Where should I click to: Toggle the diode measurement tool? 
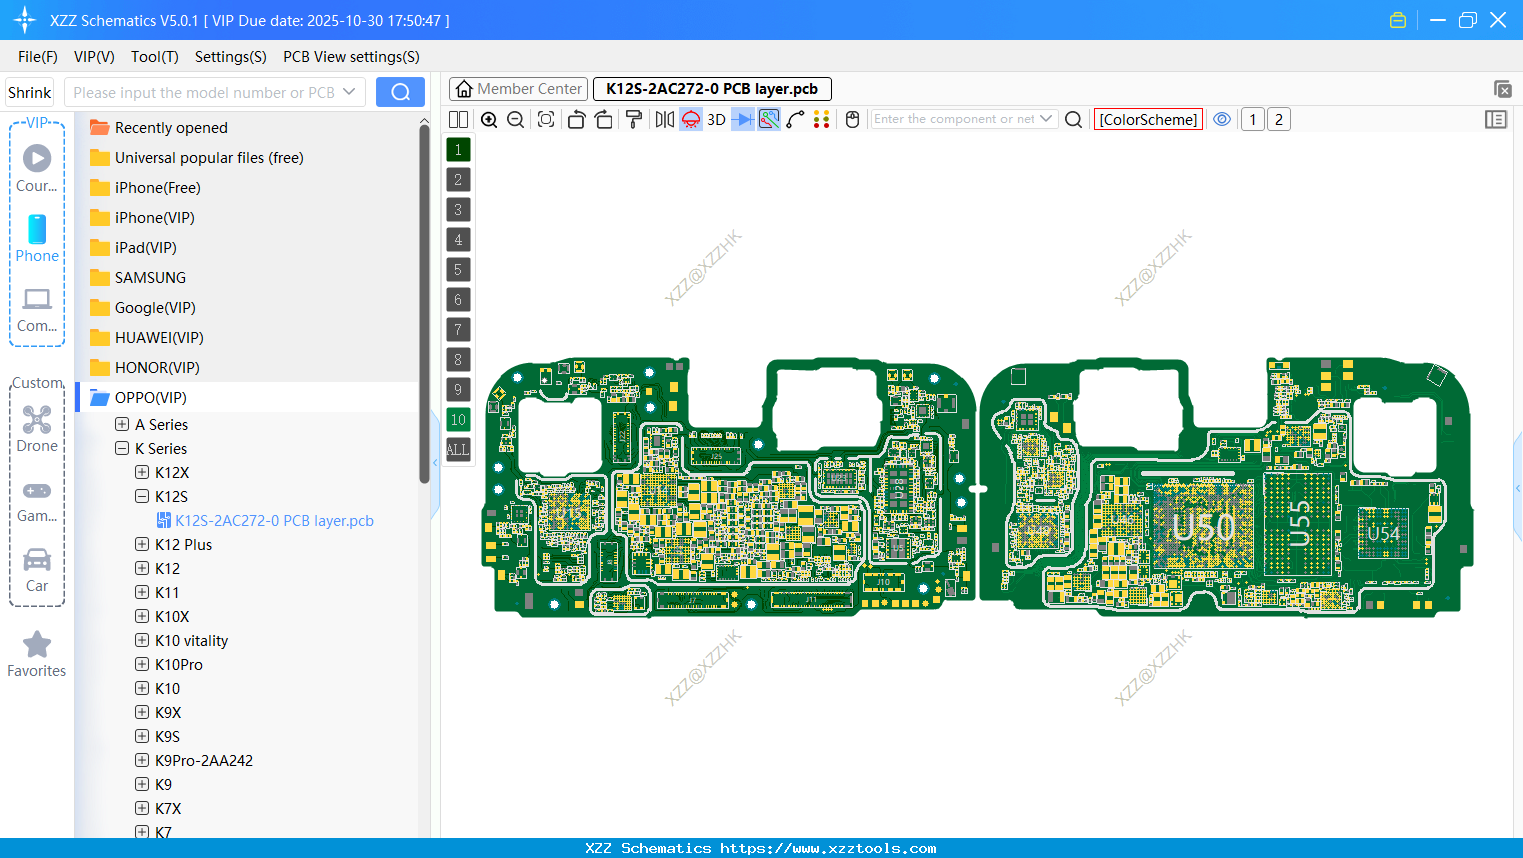pyautogui.click(x=743, y=119)
